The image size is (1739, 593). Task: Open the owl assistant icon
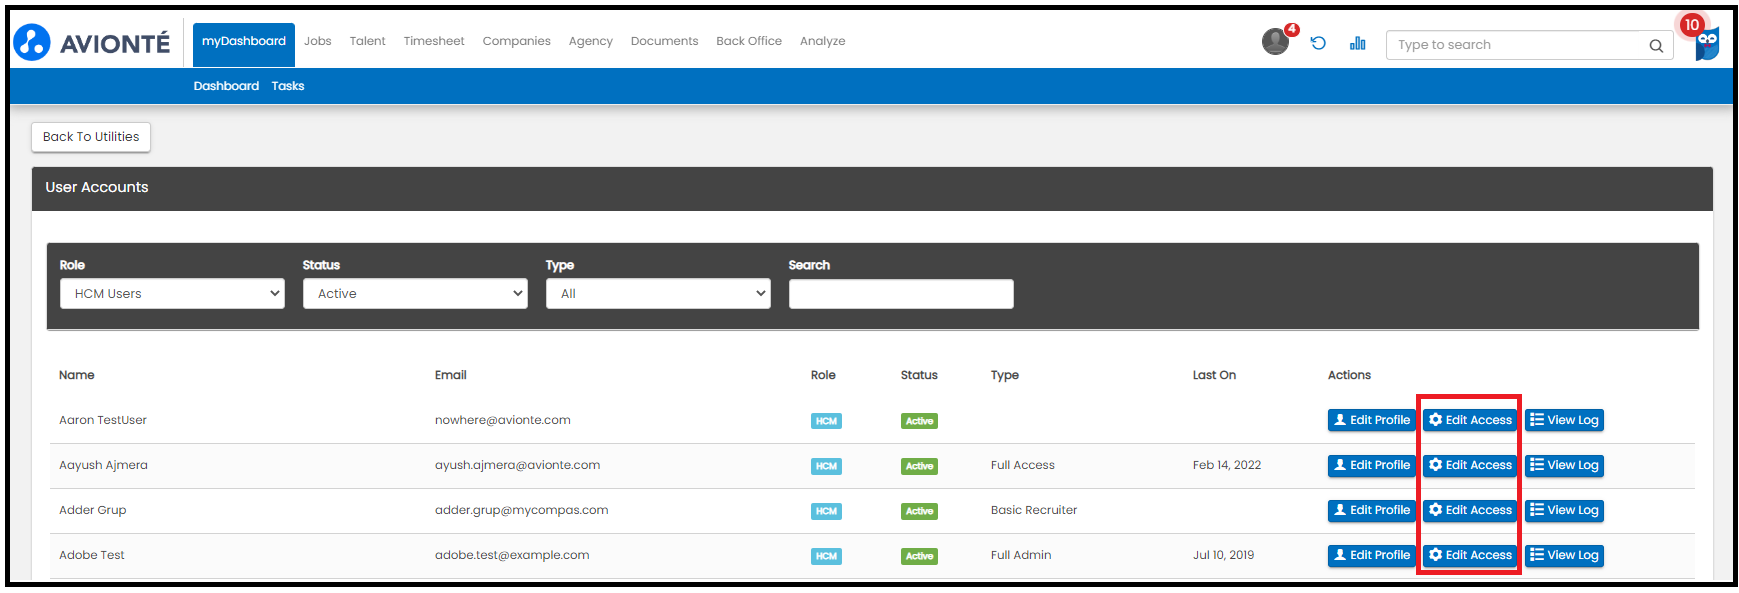coord(1707,44)
